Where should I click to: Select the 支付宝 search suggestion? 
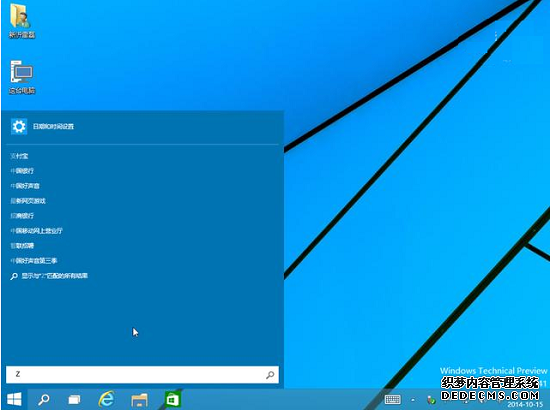coord(19,156)
